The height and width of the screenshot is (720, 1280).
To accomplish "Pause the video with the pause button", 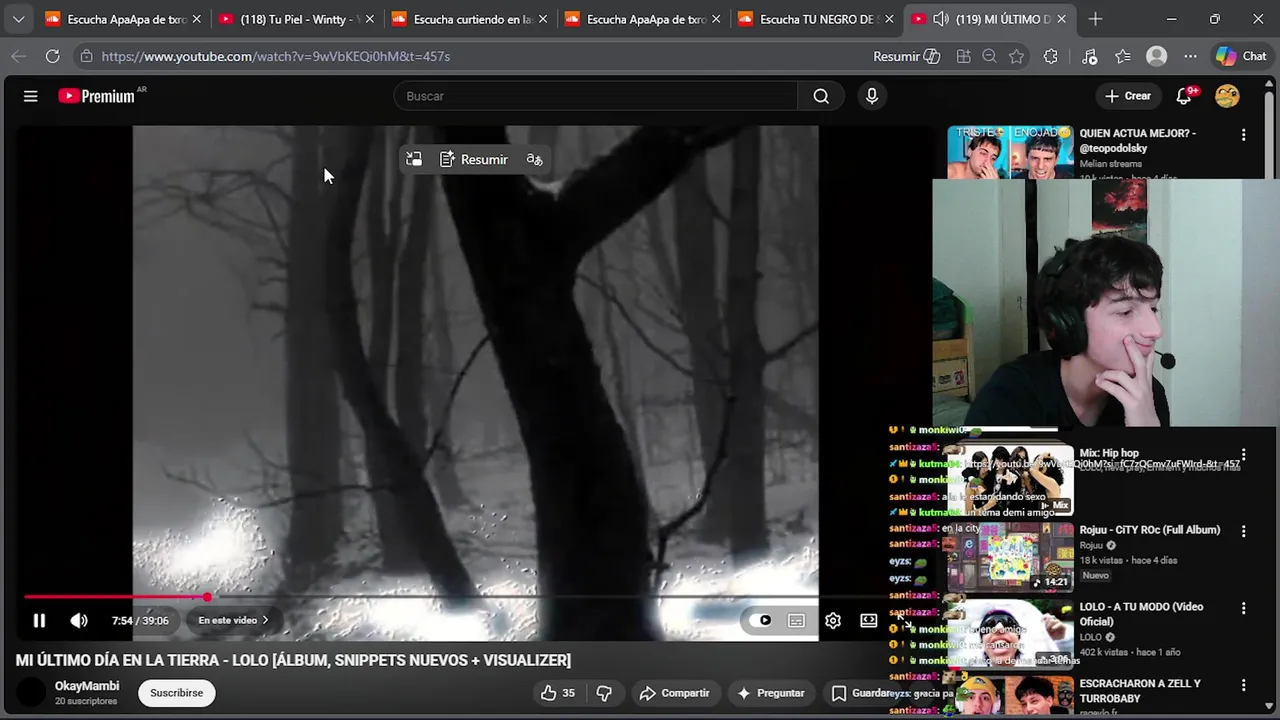I will (x=39, y=621).
